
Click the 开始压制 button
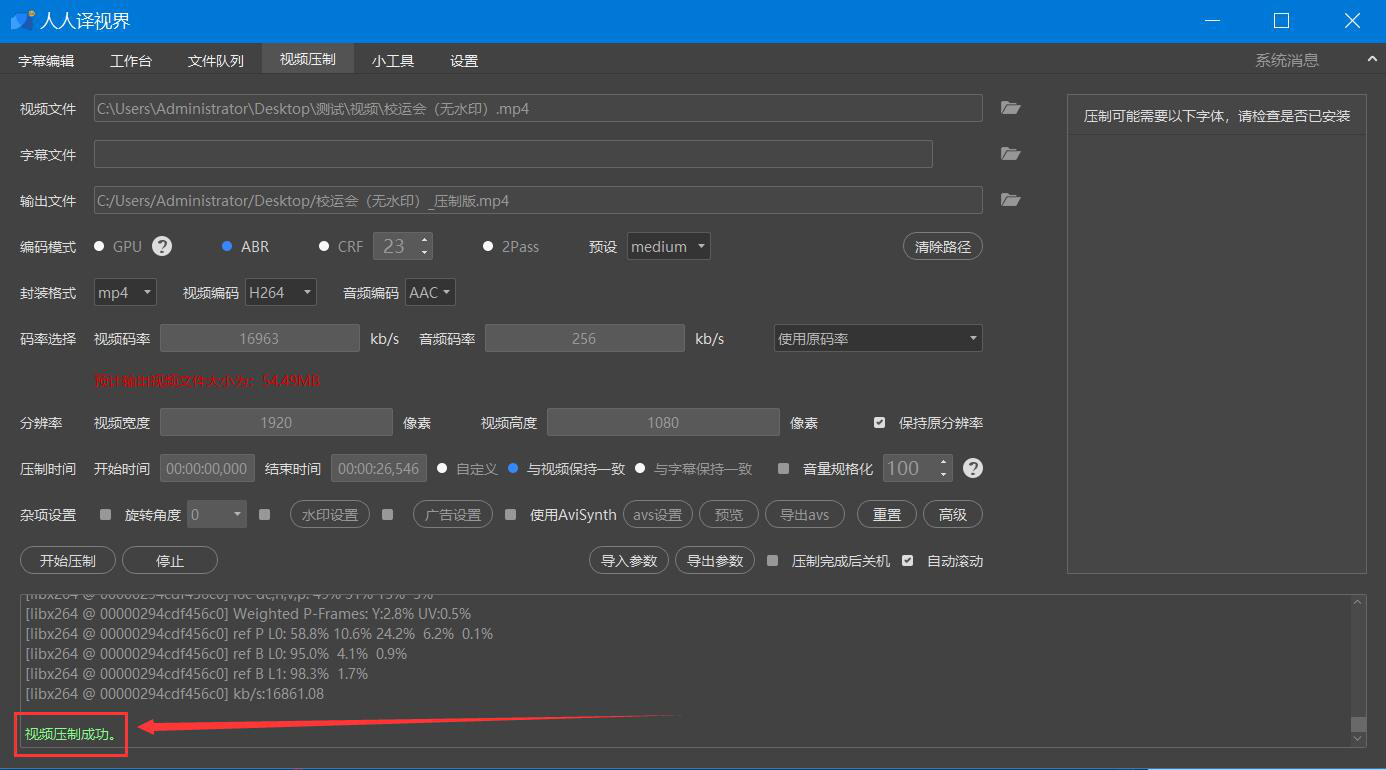tap(68, 561)
